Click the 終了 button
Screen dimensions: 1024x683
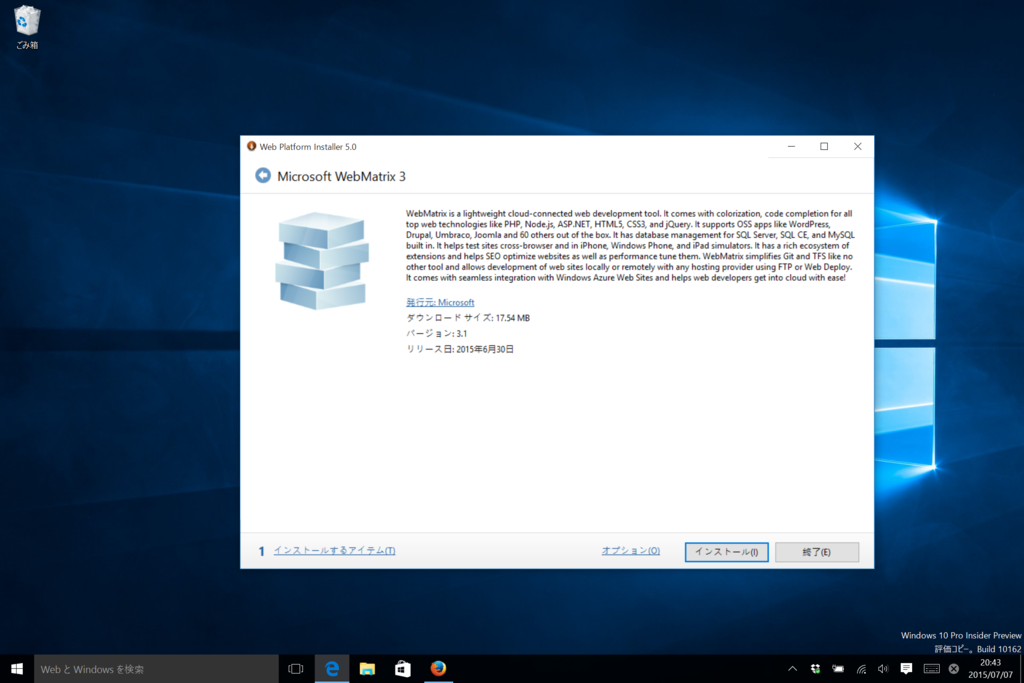click(817, 552)
